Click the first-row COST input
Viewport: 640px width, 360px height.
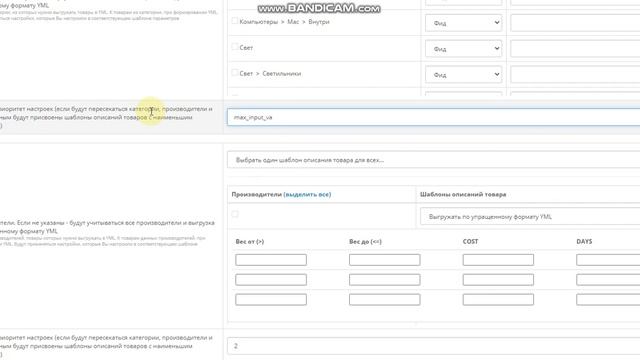[x=498, y=260]
